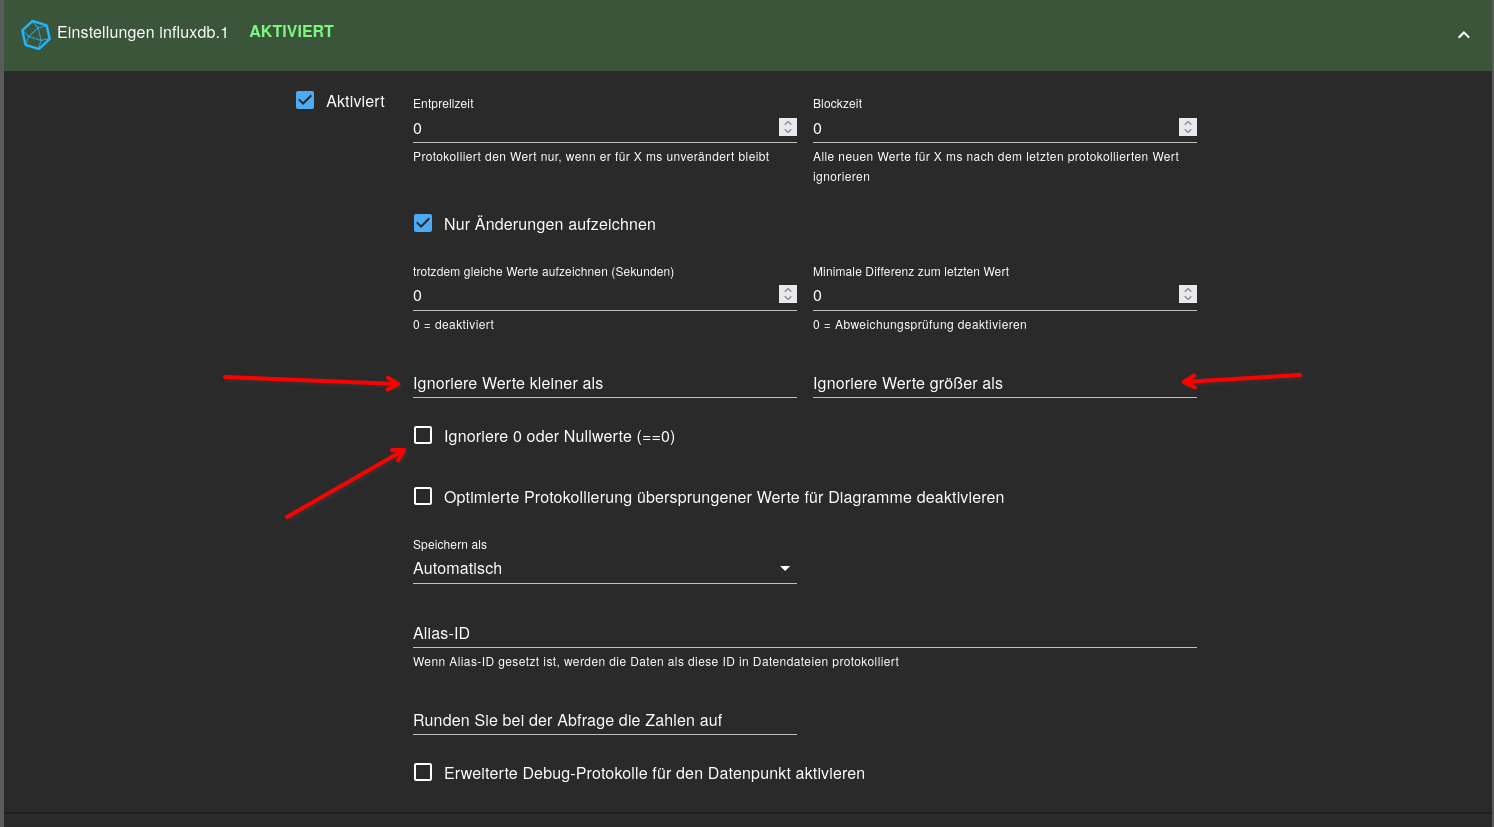Image resolution: width=1494 pixels, height=827 pixels.
Task: Enable Erweiterte Debug-Protokolle checkbox
Action: pyautogui.click(x=423, y=772)
